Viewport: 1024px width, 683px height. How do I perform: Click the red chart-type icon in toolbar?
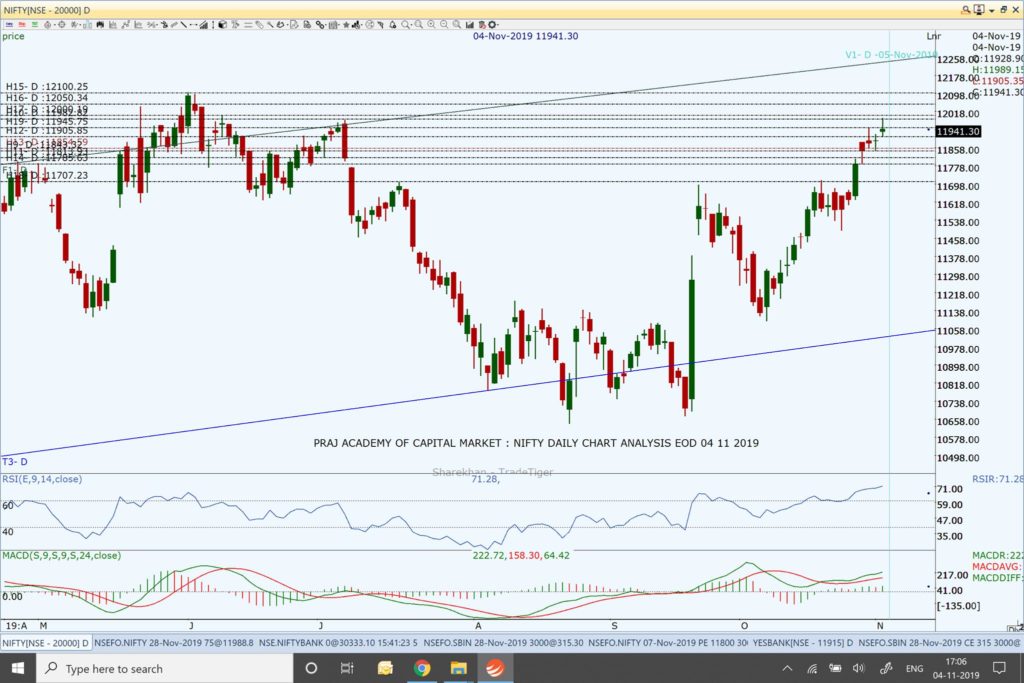pyautogui.click(x=22, y=25)
